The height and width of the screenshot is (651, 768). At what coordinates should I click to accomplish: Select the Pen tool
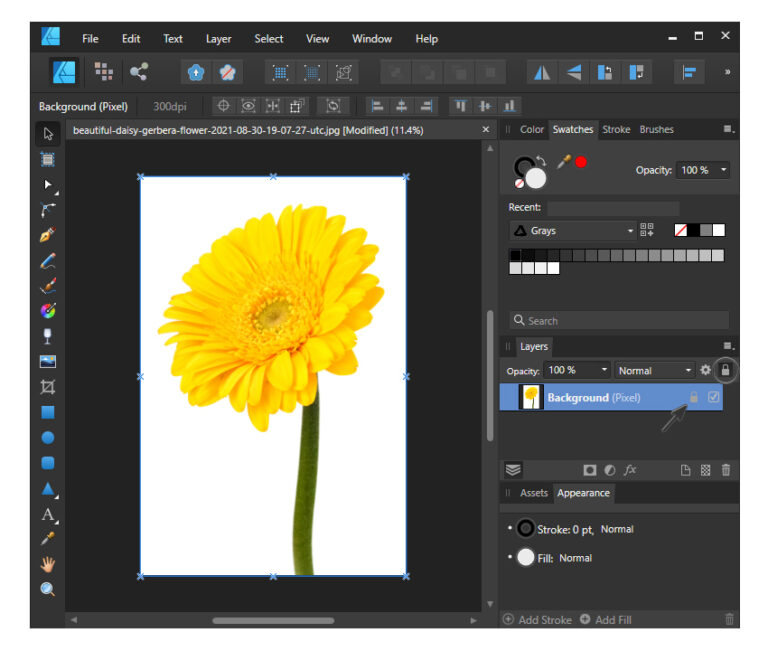pos(48,236)
